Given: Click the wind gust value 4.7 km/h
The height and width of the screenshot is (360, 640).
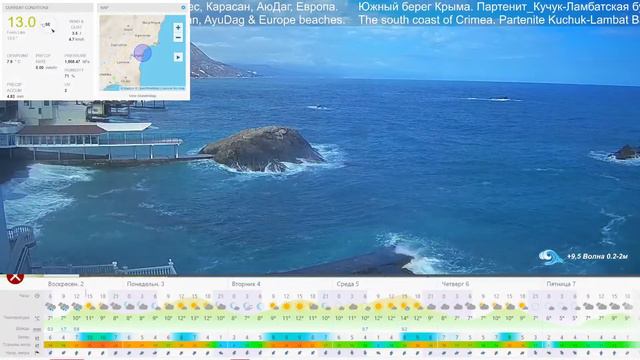Looking at the screenshot, I should click(76, 39).
